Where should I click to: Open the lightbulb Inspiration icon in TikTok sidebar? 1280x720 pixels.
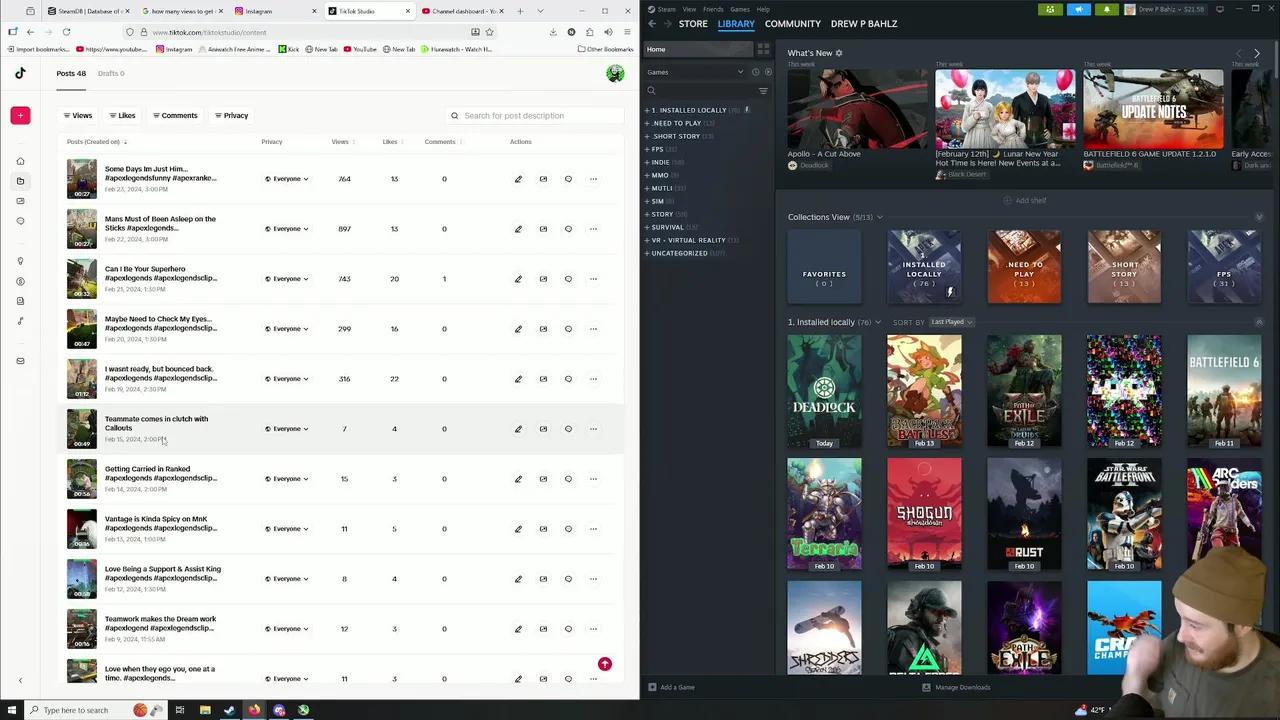coord(20,261)
